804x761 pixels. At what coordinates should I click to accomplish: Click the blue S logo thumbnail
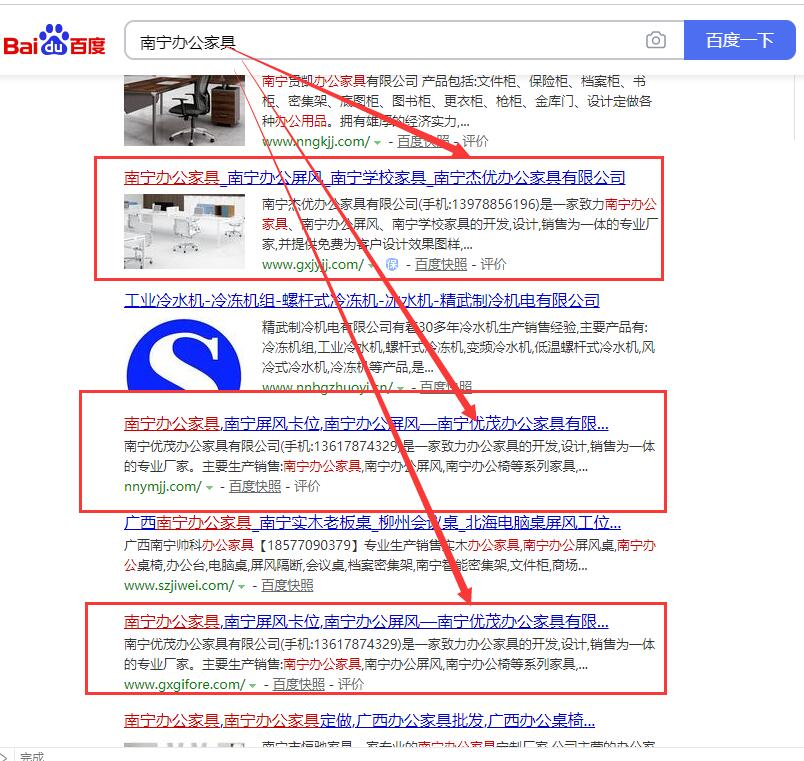184,355
